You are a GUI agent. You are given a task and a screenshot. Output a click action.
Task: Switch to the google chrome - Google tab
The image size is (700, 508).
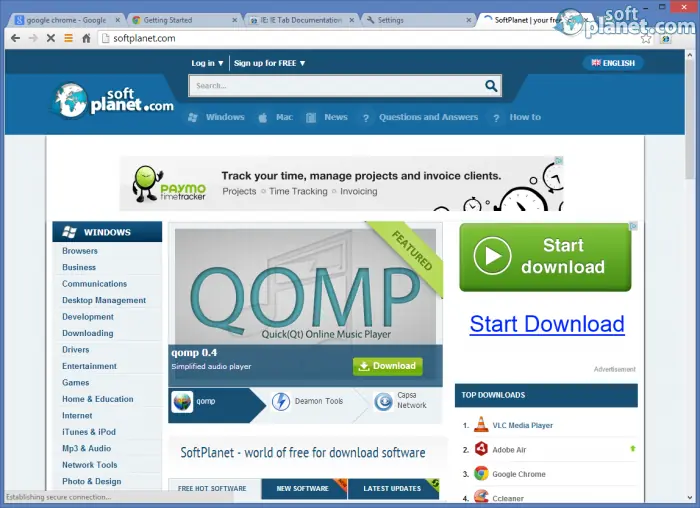pos(65,20)
